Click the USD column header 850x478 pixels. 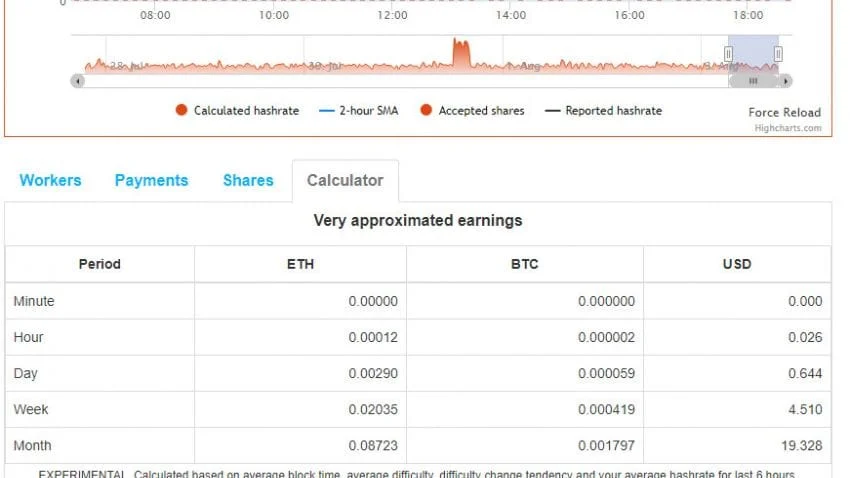coord(737,264)
